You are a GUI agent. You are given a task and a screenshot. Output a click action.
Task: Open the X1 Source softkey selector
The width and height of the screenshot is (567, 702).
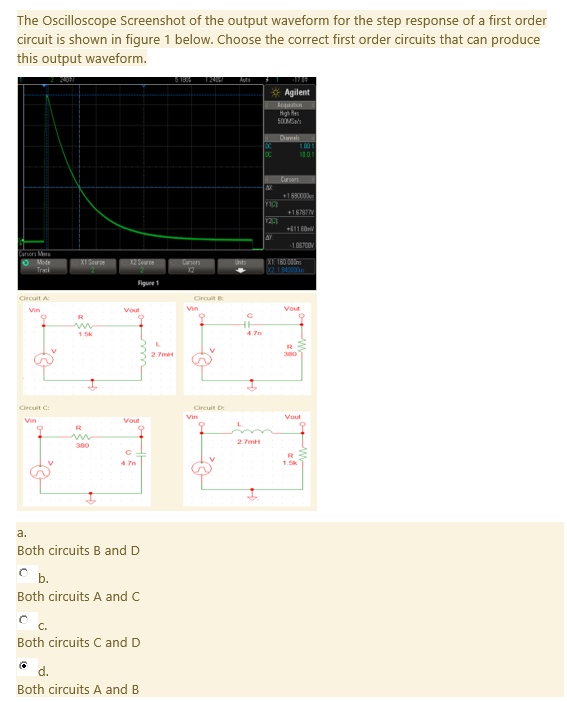(93, 266)
